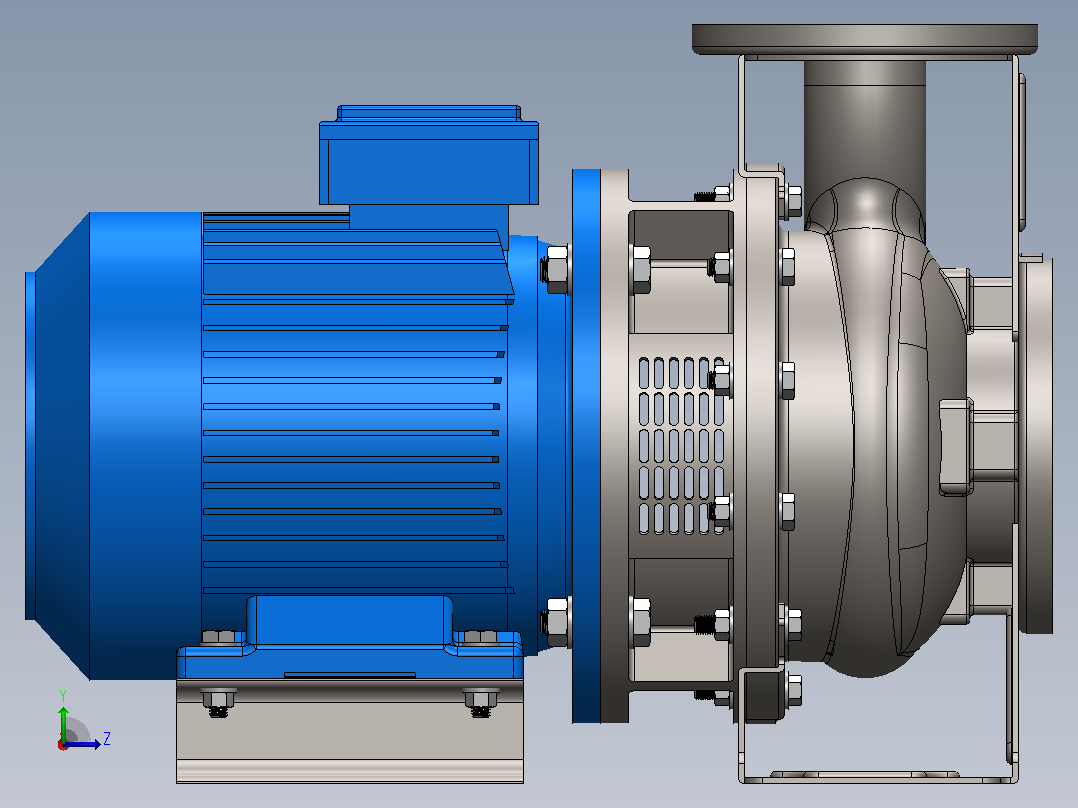Select the blue motor flange beside the pump bracket

tap(586, 446)
